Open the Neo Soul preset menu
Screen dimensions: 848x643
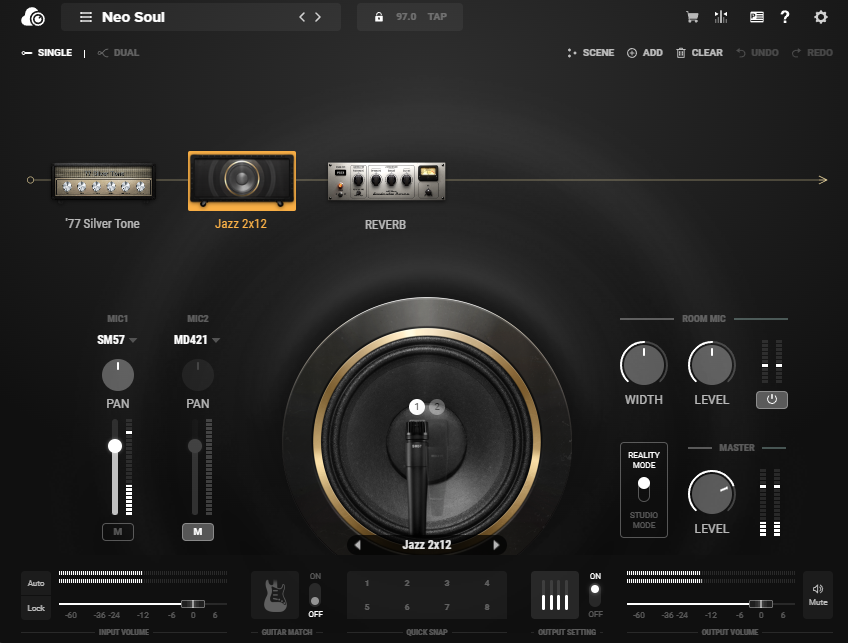pyautogui.click(x=86, y=17)
